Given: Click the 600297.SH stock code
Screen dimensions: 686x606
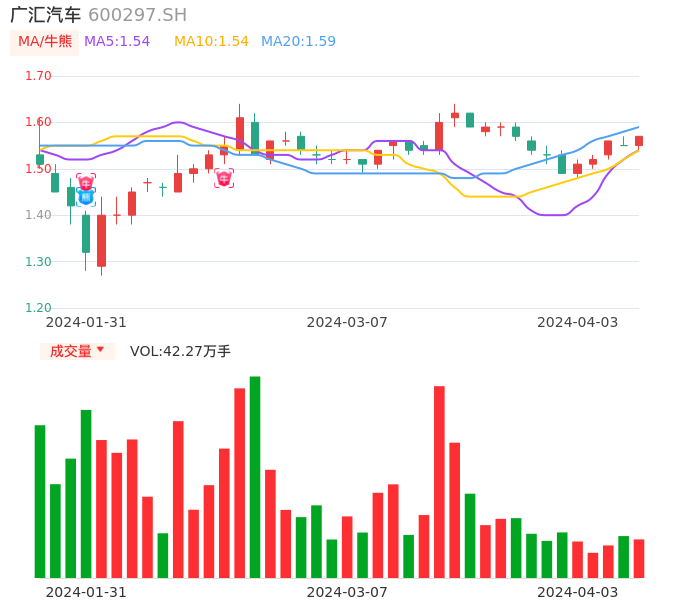Looking at the screenshot, I should coord(137,15).
